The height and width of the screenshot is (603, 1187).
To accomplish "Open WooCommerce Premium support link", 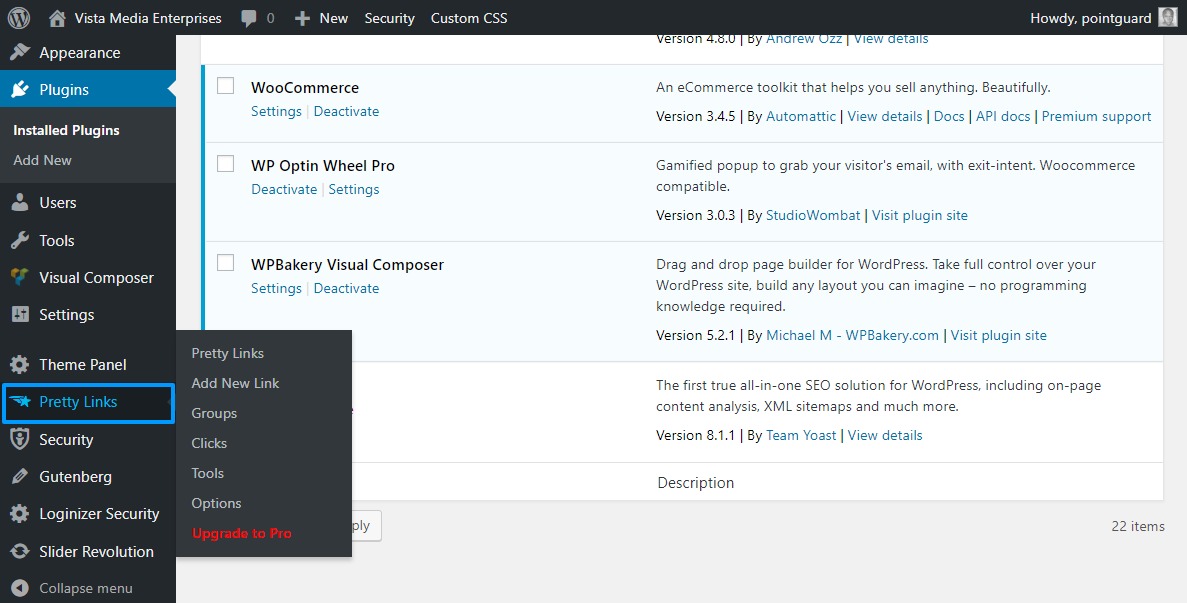I will pos(1096,117).
